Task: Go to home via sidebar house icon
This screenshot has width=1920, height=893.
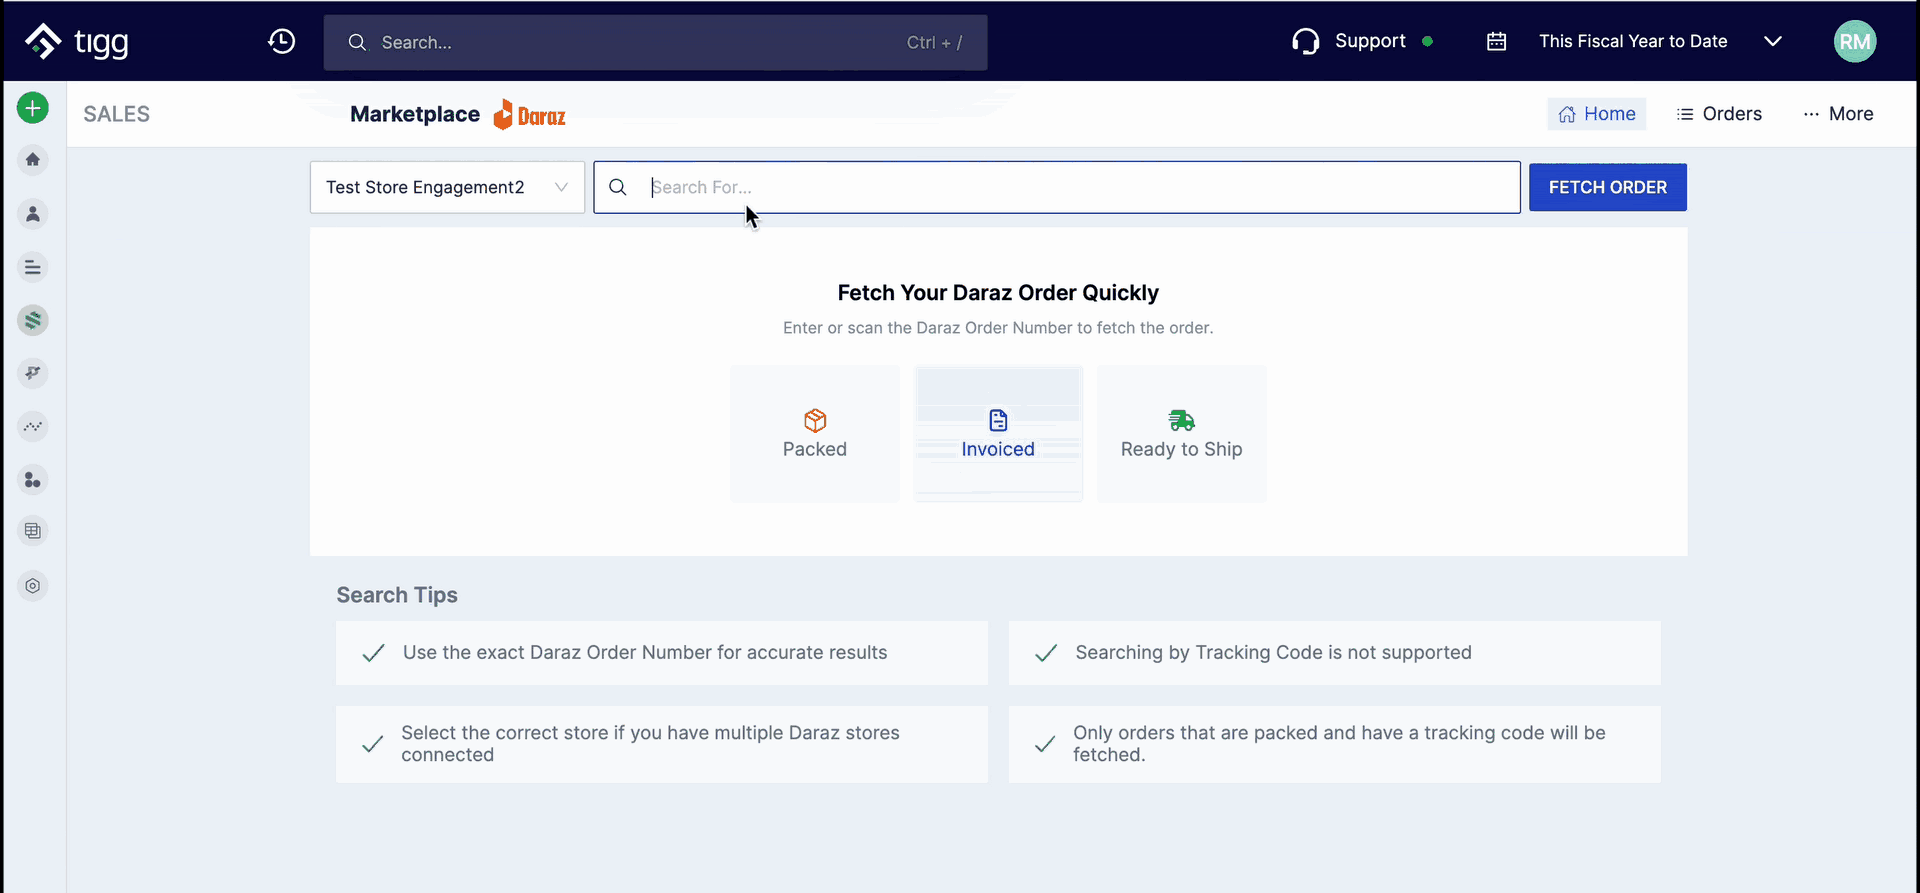Action: [x=33, y=160]
